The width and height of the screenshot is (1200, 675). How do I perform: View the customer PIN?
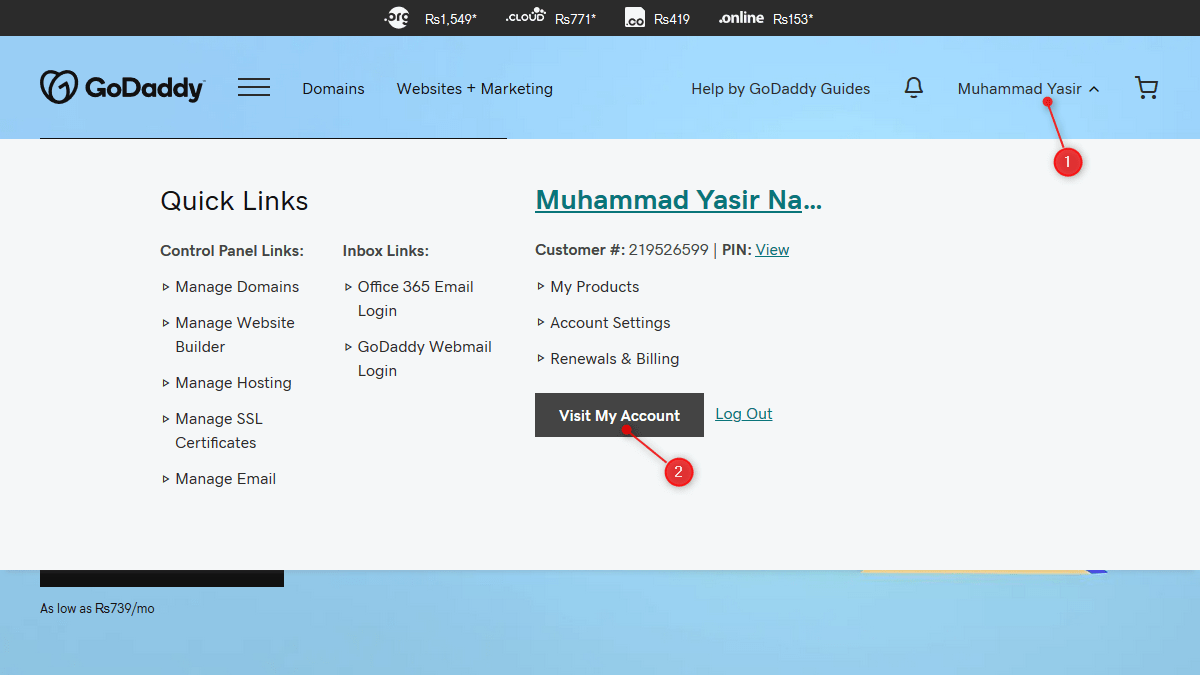[772, 250]
